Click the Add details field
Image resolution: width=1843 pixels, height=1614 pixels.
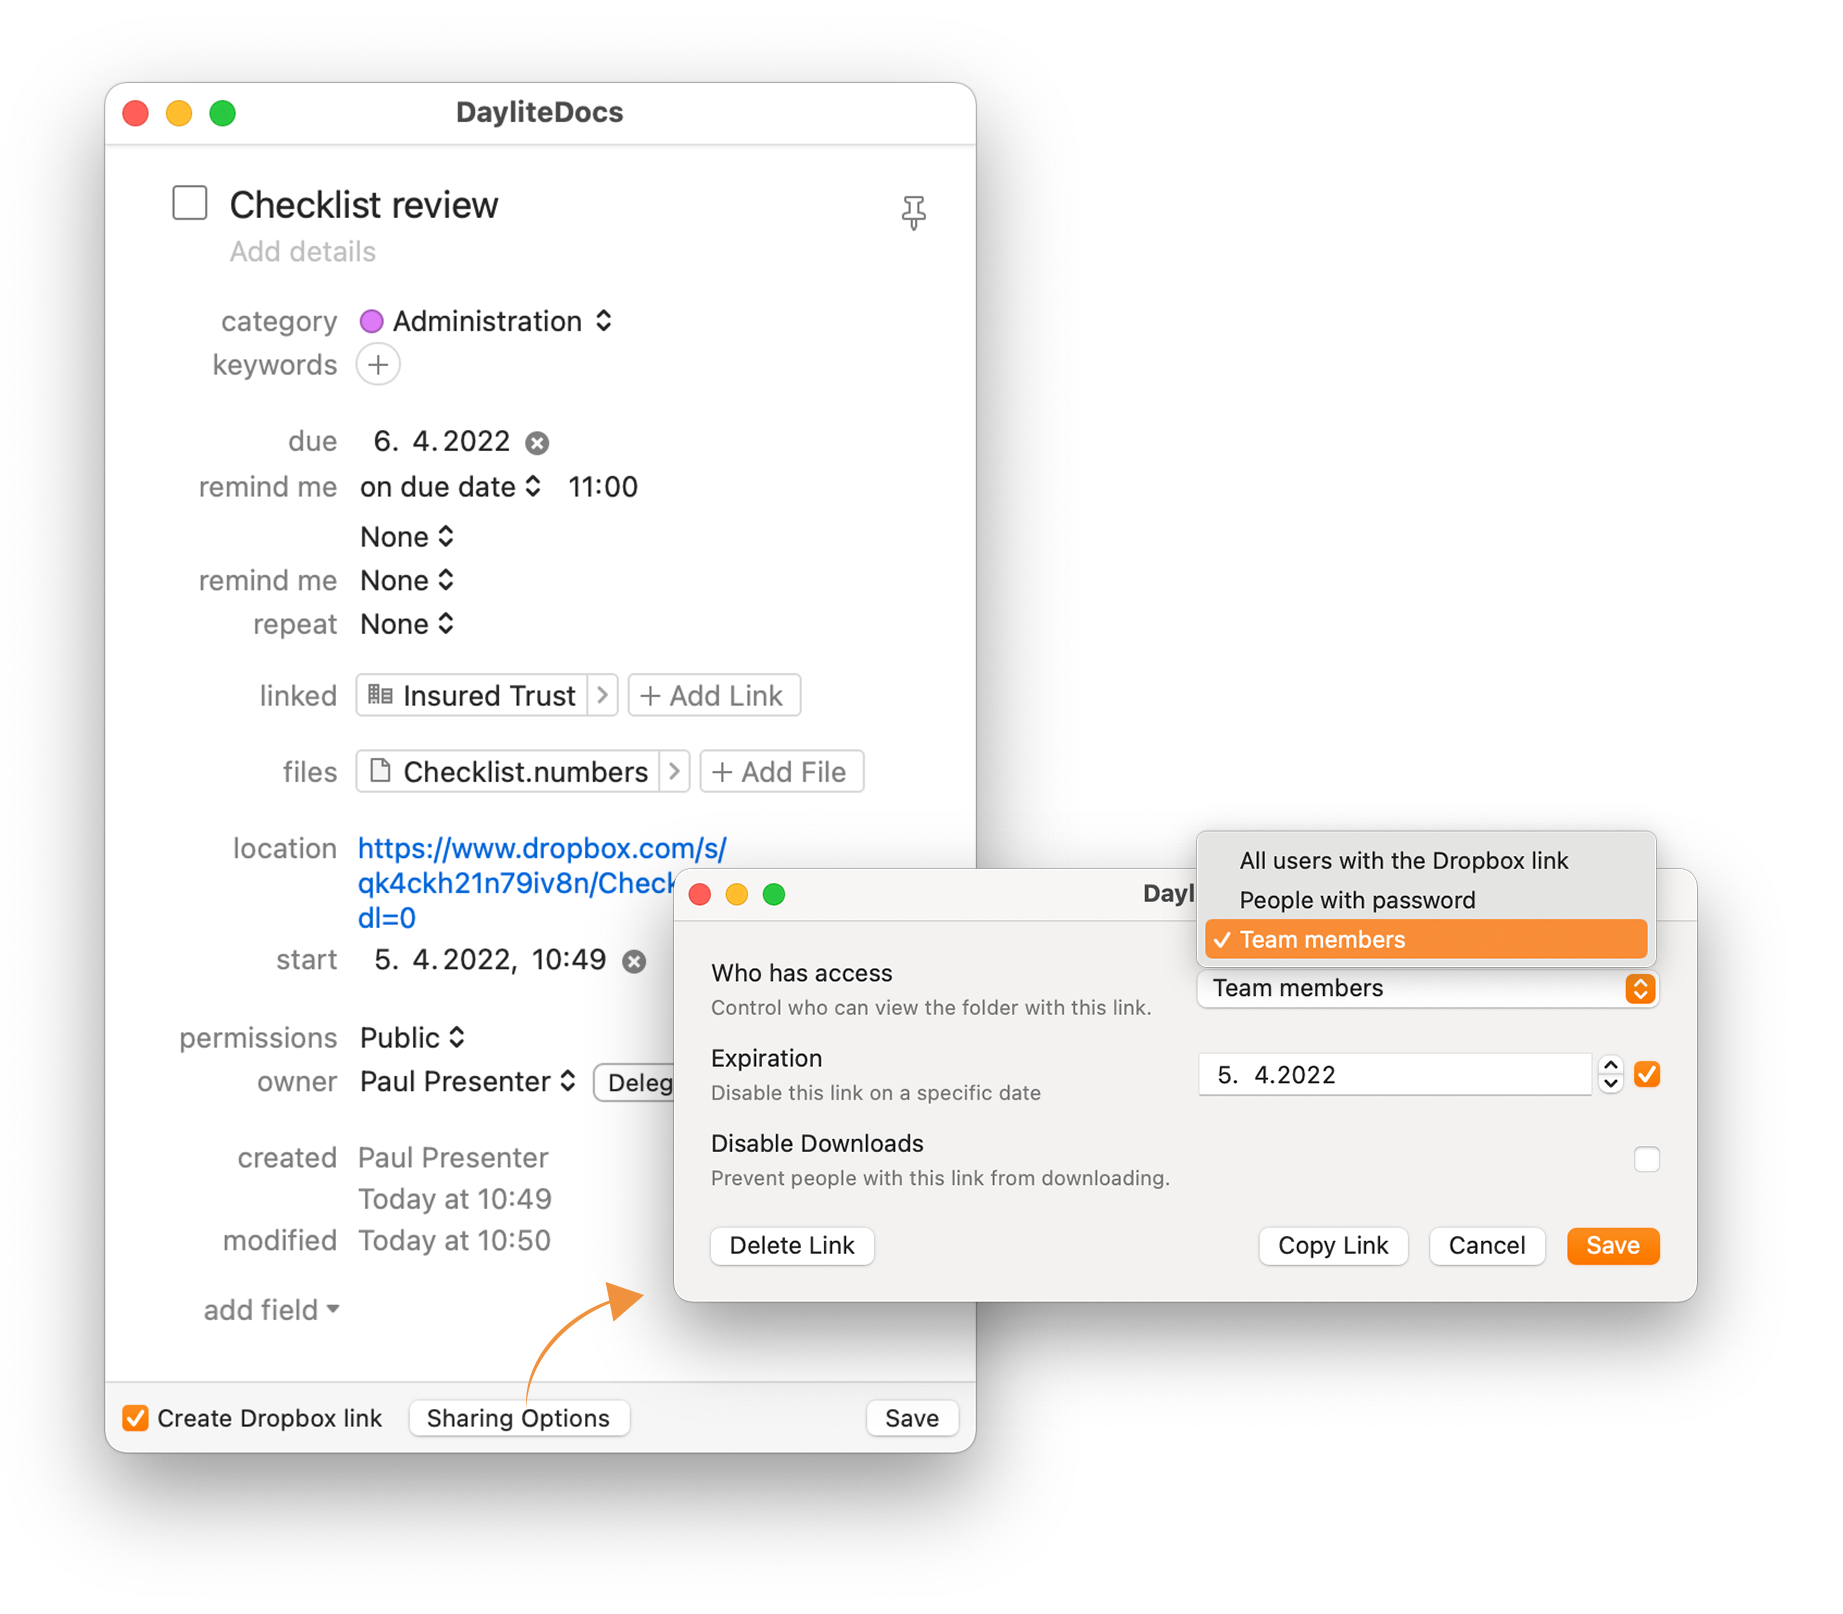(303, 251)
